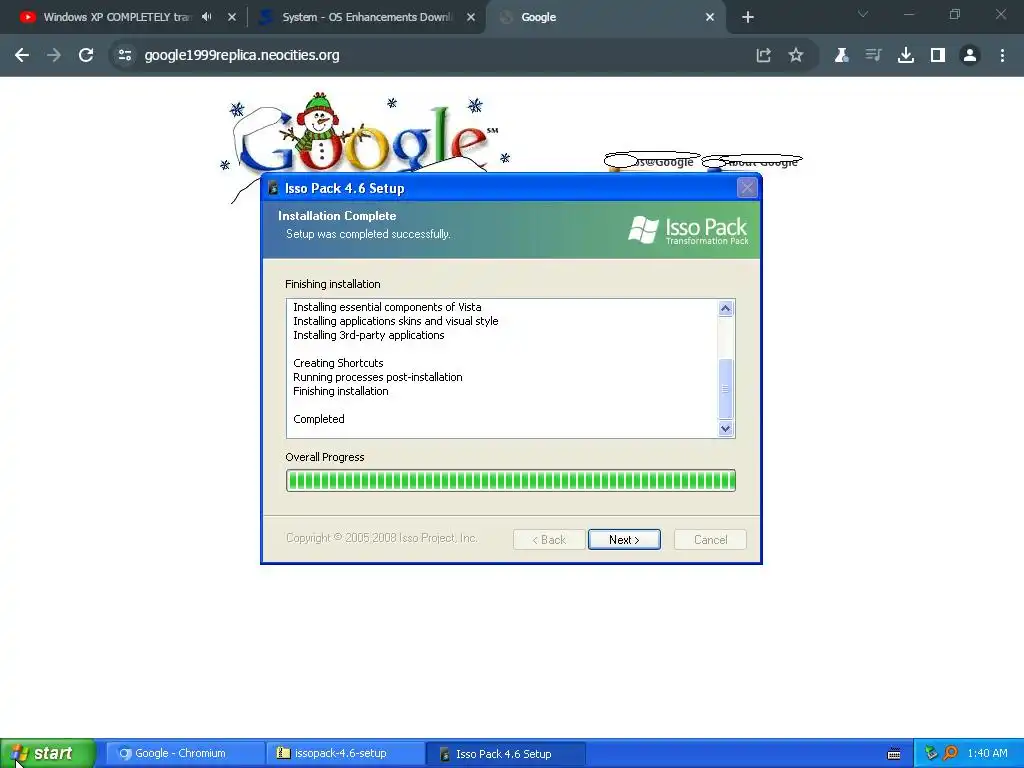Click 'Installing applications skins and visual style' line

[x=396, y=321]
